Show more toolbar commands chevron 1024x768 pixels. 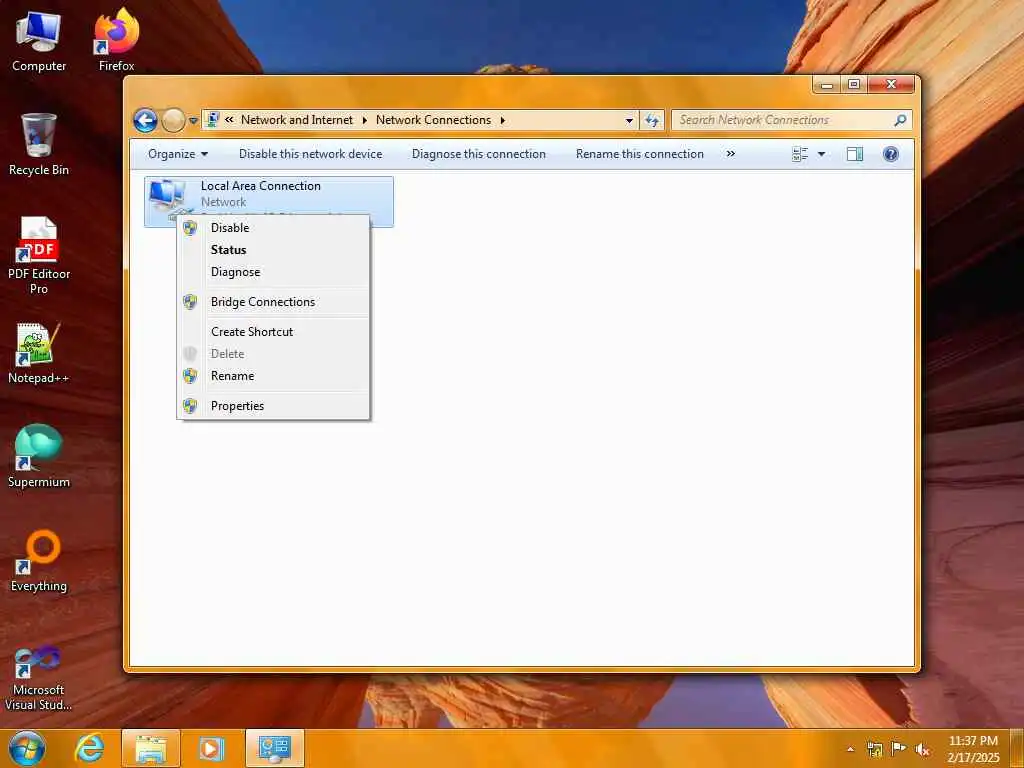(x=731, y=154)
